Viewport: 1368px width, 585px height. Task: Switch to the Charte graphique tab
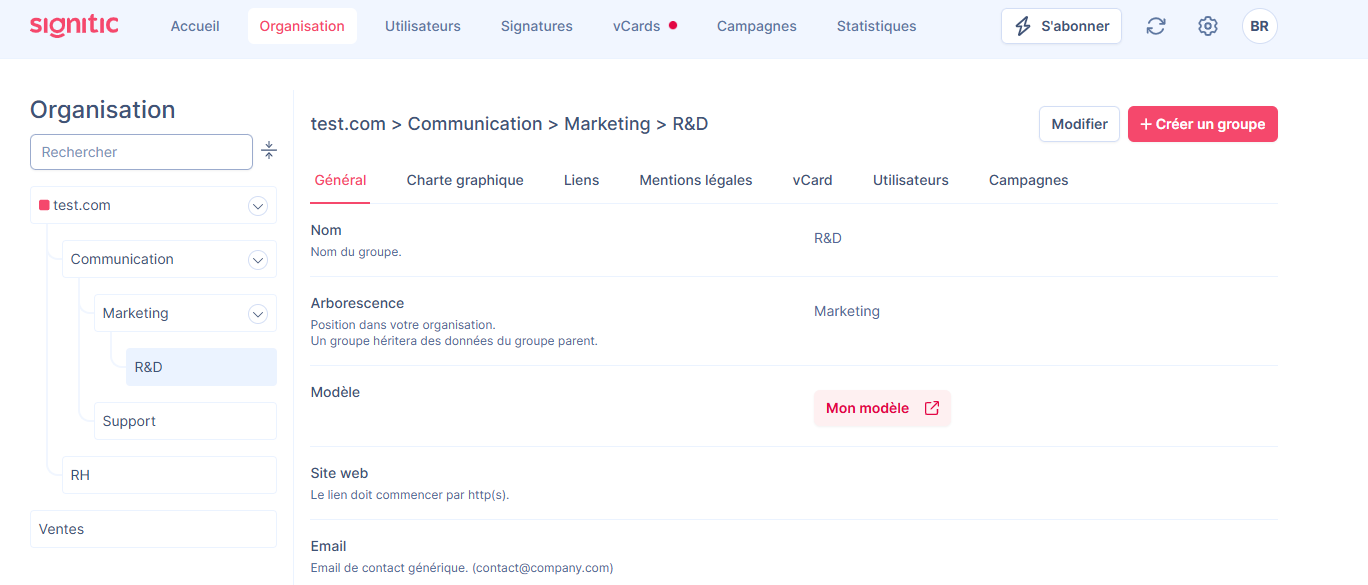(465, 181)
